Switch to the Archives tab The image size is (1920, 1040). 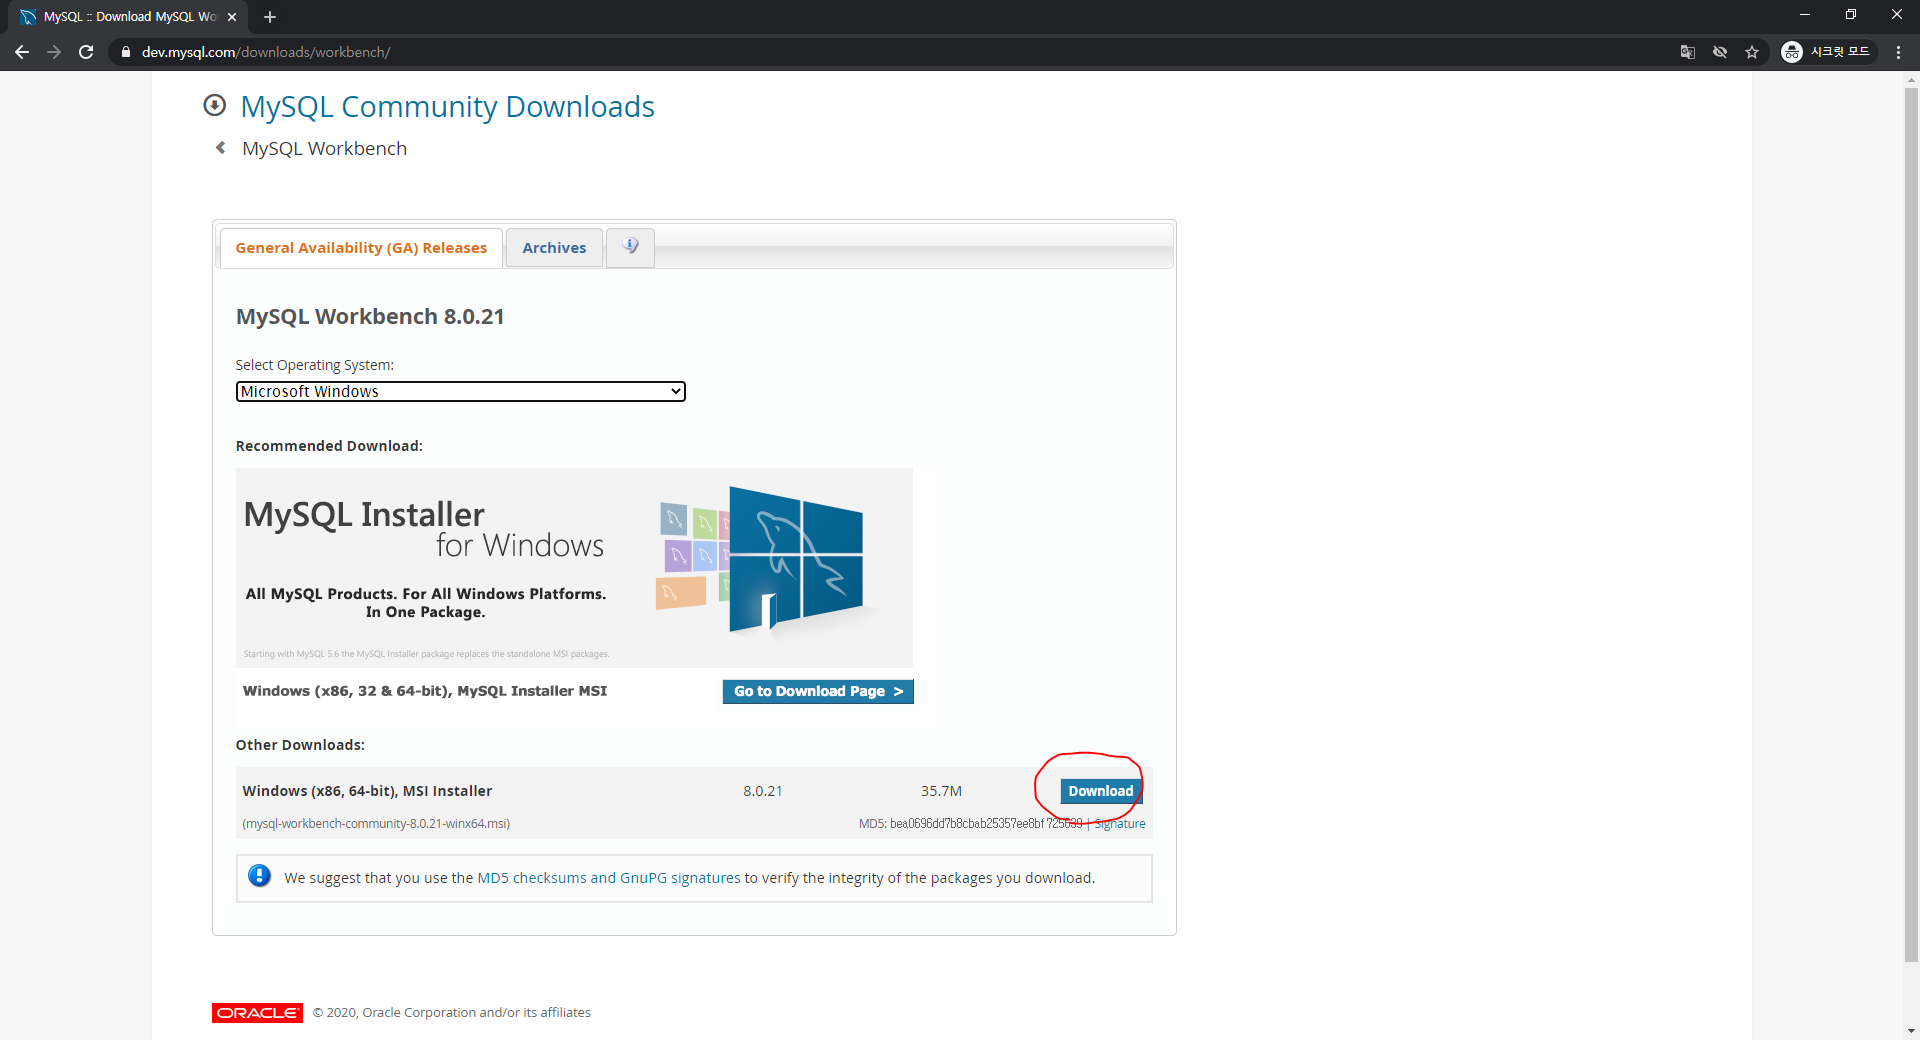tap(554, 248)
